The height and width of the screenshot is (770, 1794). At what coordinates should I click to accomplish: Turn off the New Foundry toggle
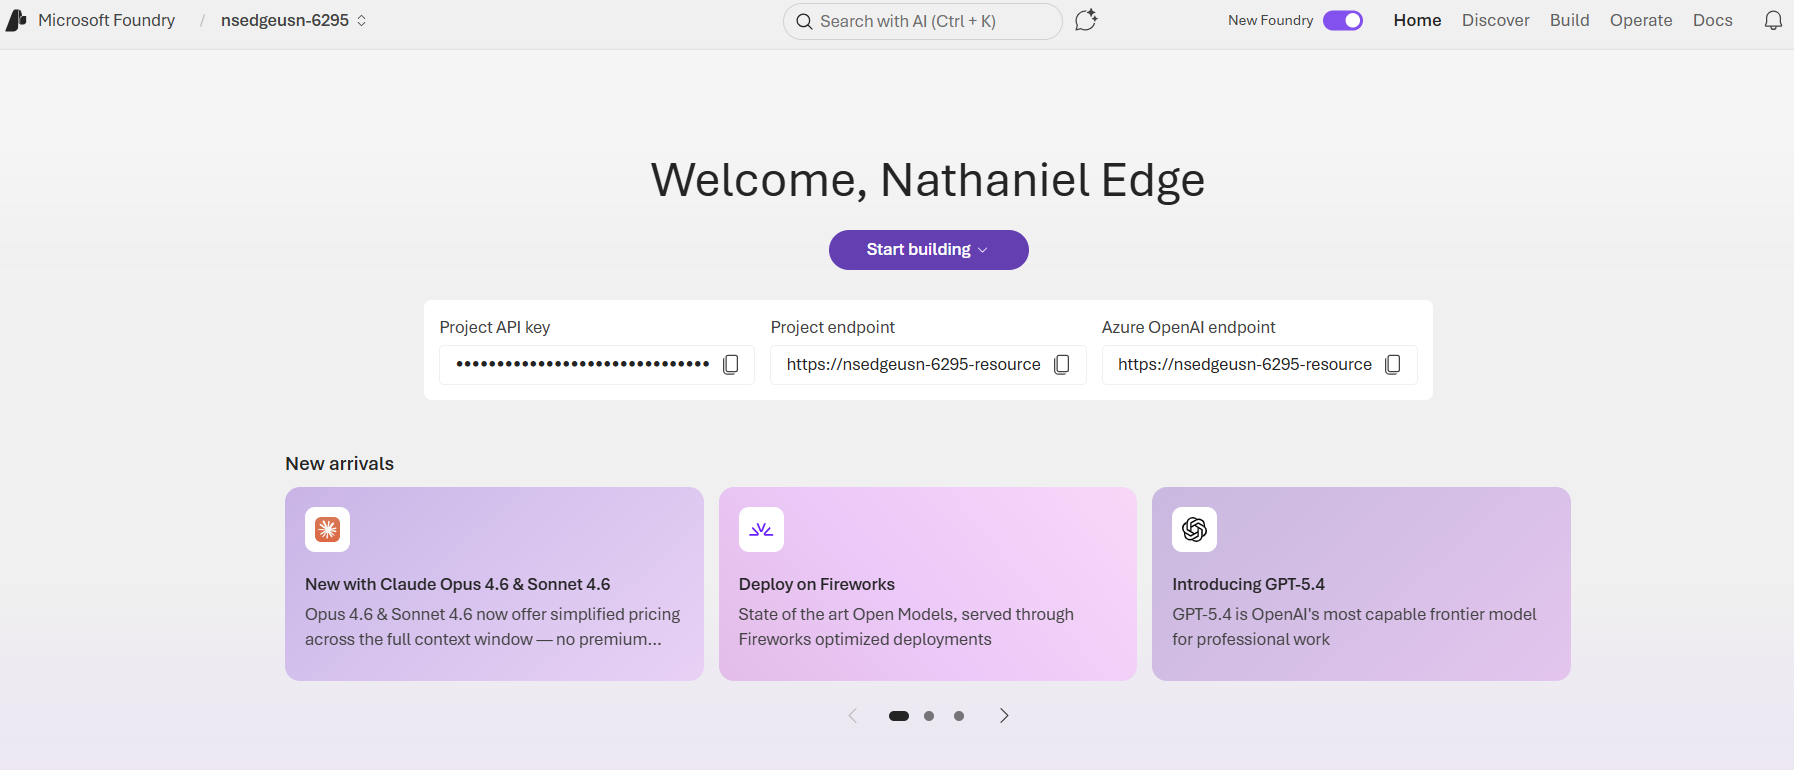pos(1343,20)
